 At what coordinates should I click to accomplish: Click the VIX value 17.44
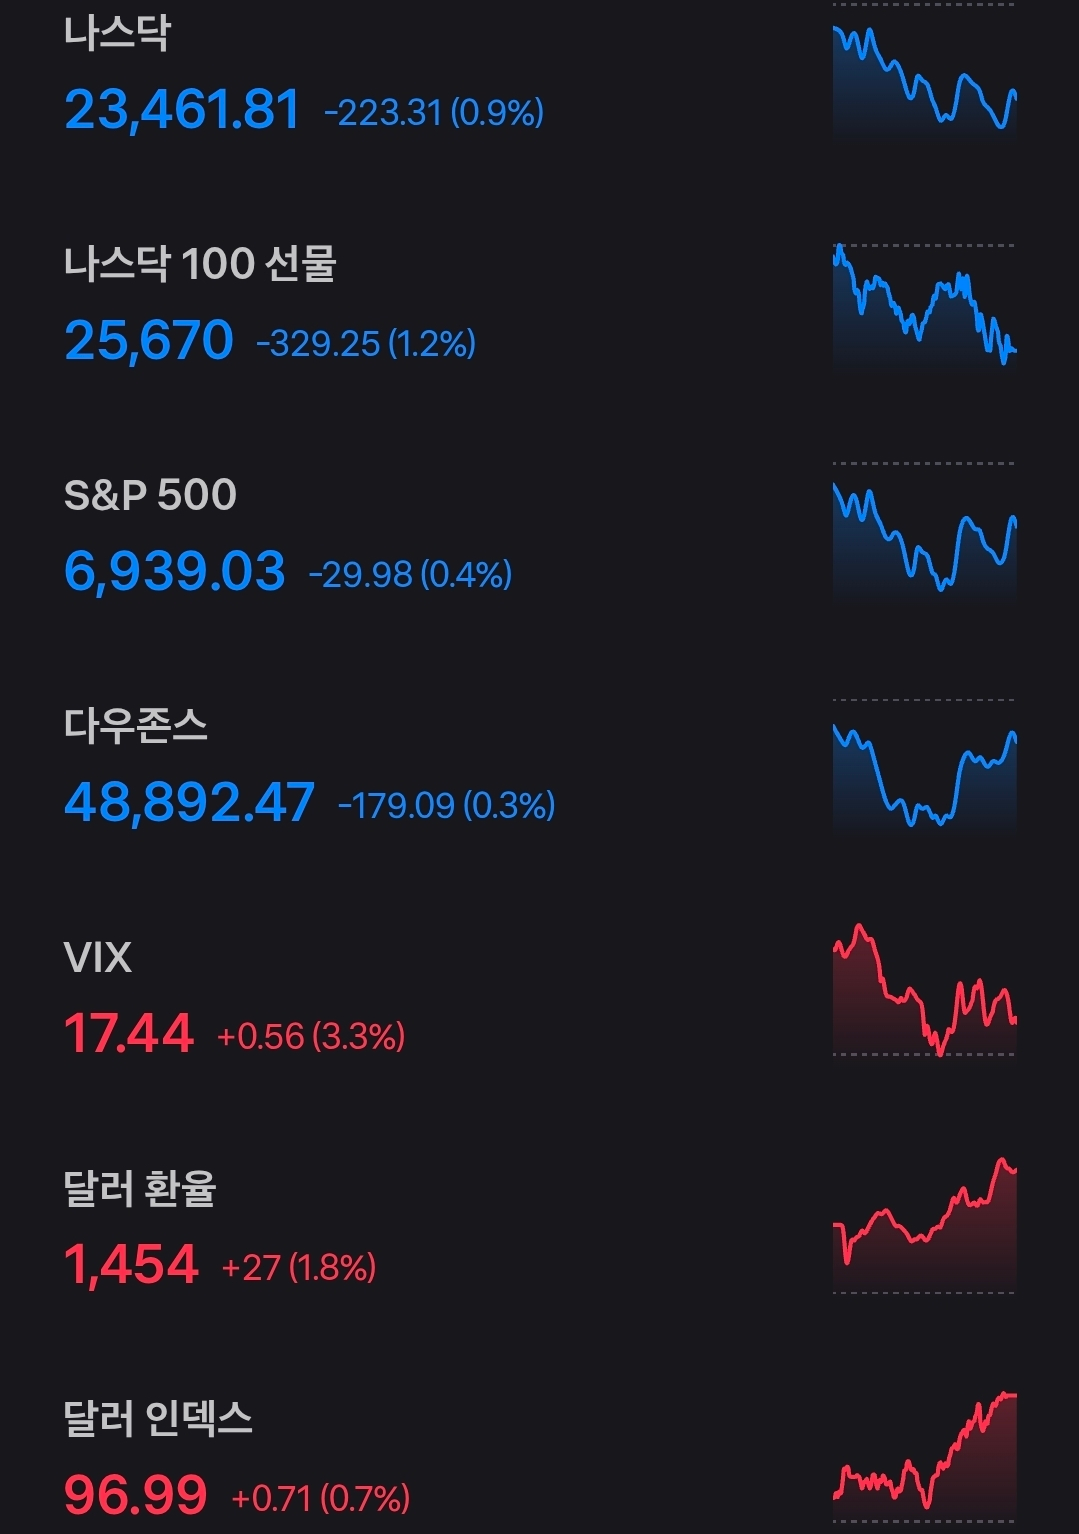[x=129, y=1034]
